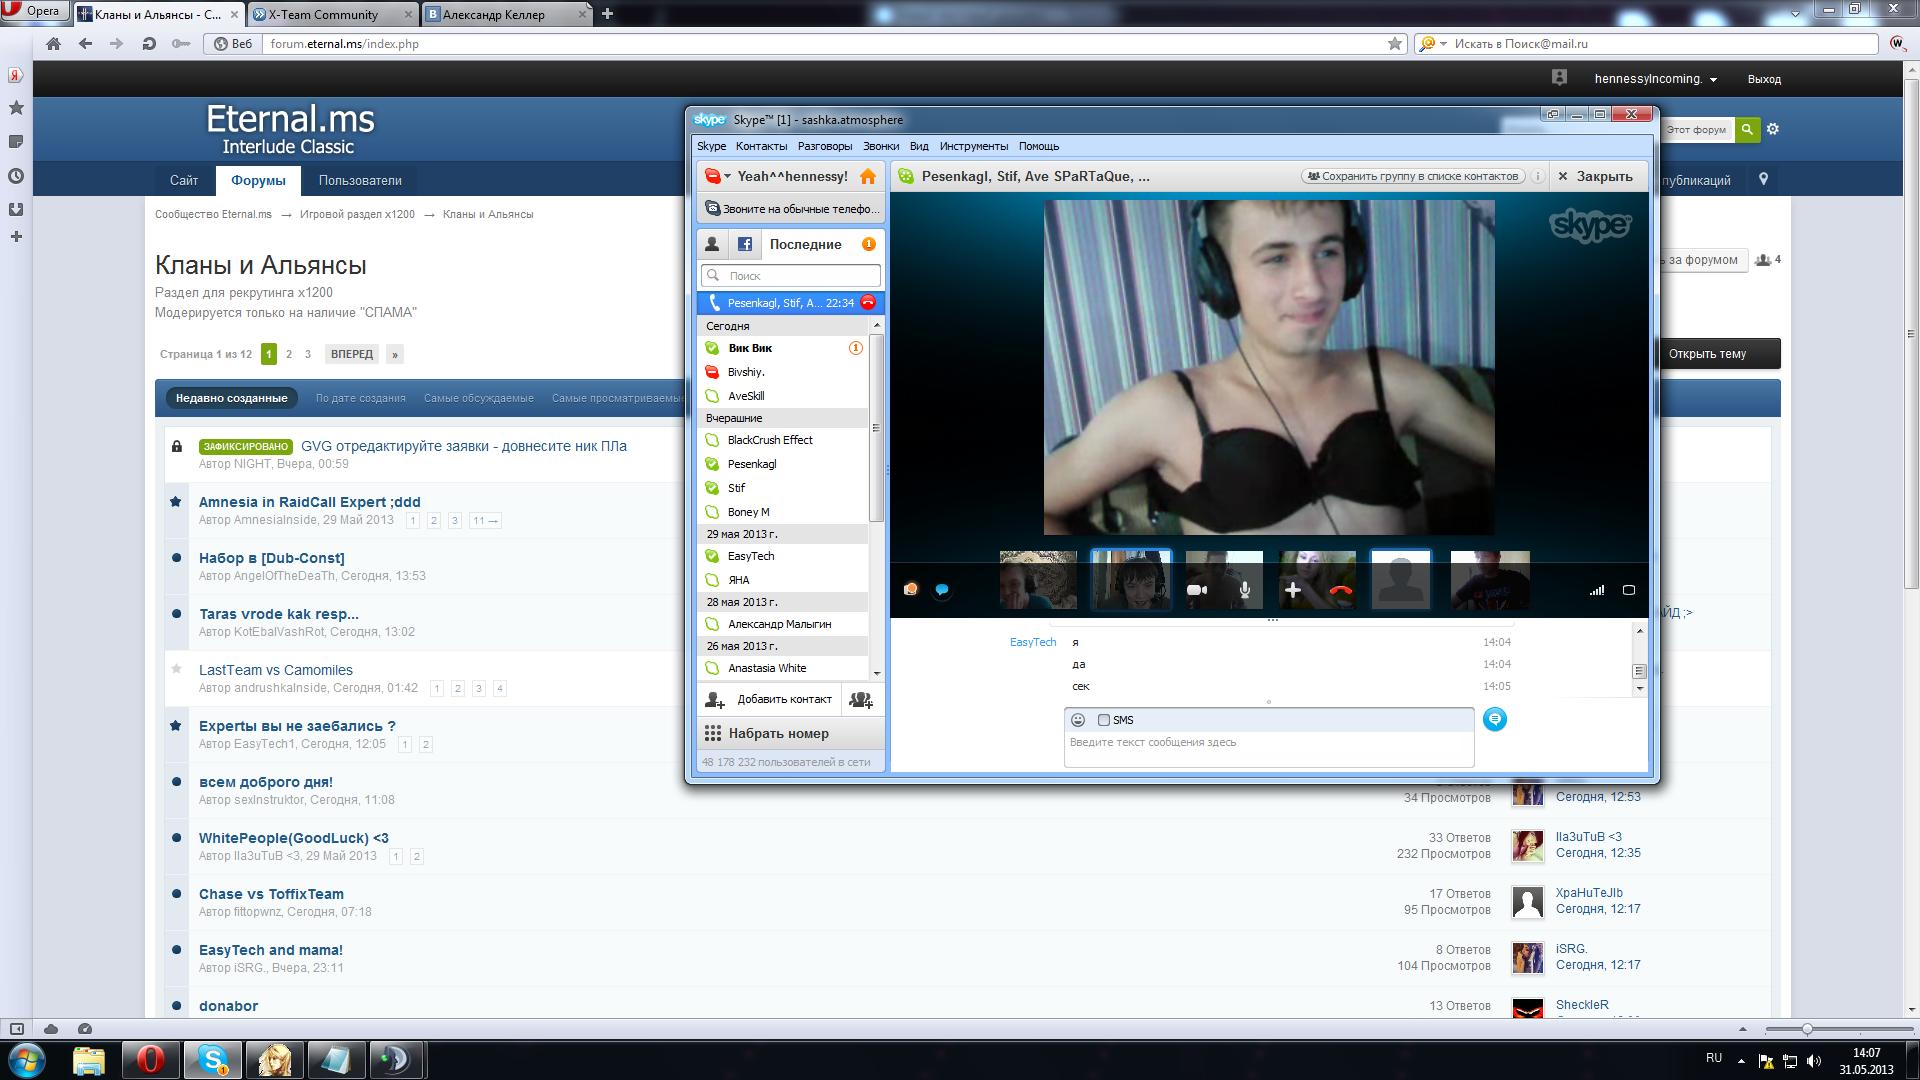This screenshot has height=1080, width=1920.
Task: Open the Skype status dropdown beside Yeah^^hennessy!
Action: 717,177
